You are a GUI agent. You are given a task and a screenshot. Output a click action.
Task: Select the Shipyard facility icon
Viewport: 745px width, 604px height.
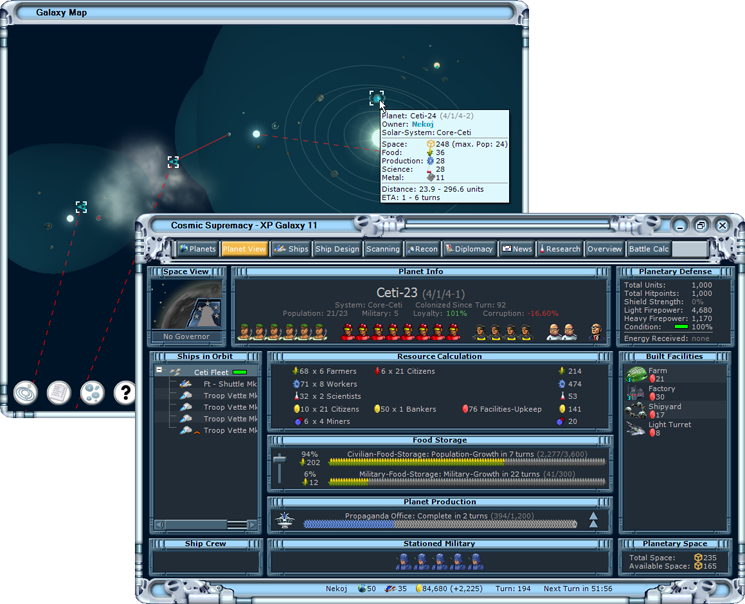pos(636,411)
